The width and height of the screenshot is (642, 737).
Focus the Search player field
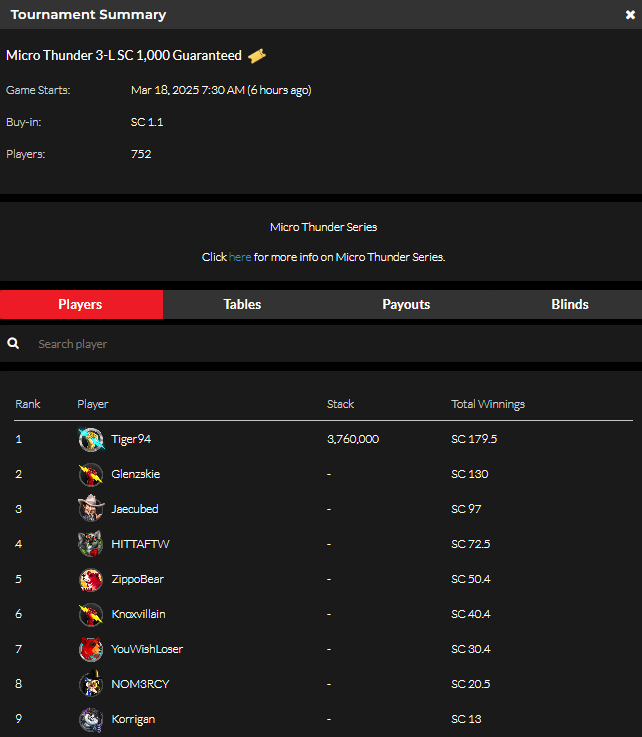321,344
